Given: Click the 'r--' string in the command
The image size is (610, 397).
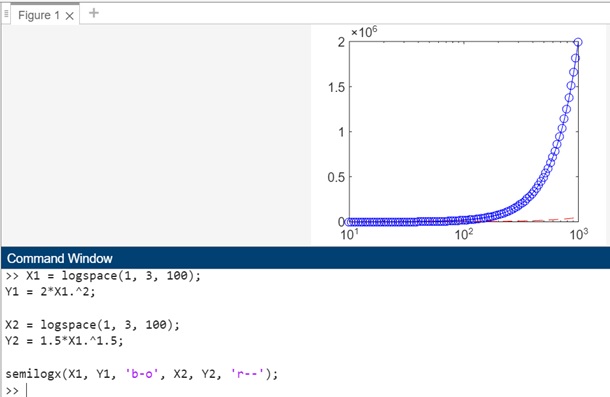Looking at the screenshot, I should click(x=247, y=374).
